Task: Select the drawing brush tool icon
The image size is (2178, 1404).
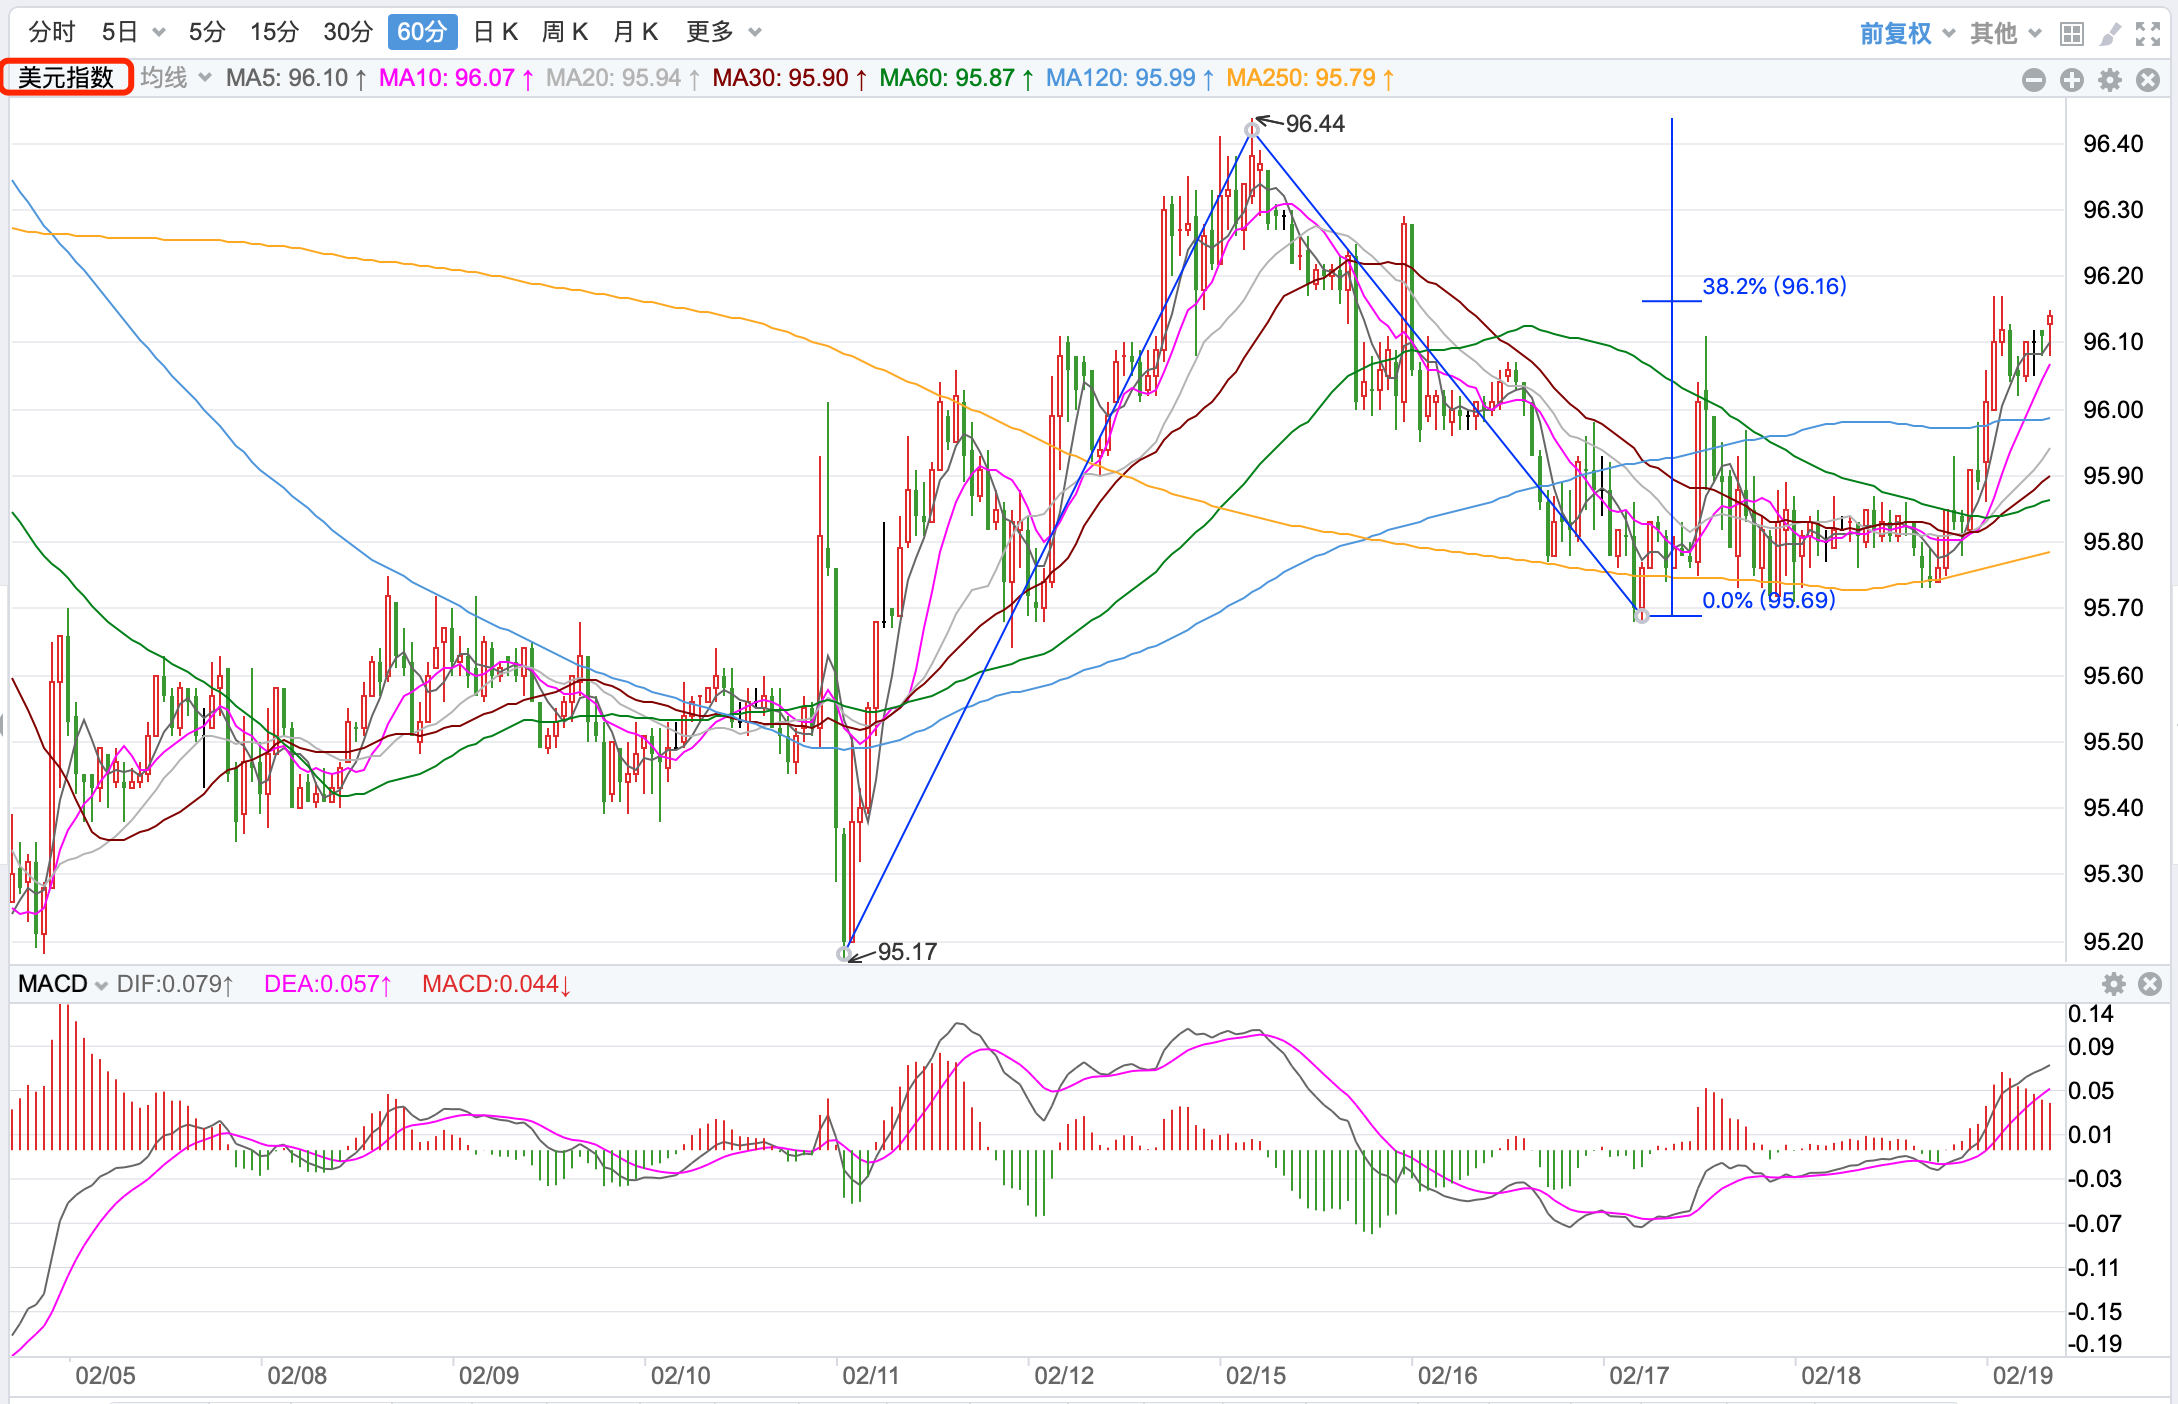Action: pyautogui.click(x=2110, y=34)
